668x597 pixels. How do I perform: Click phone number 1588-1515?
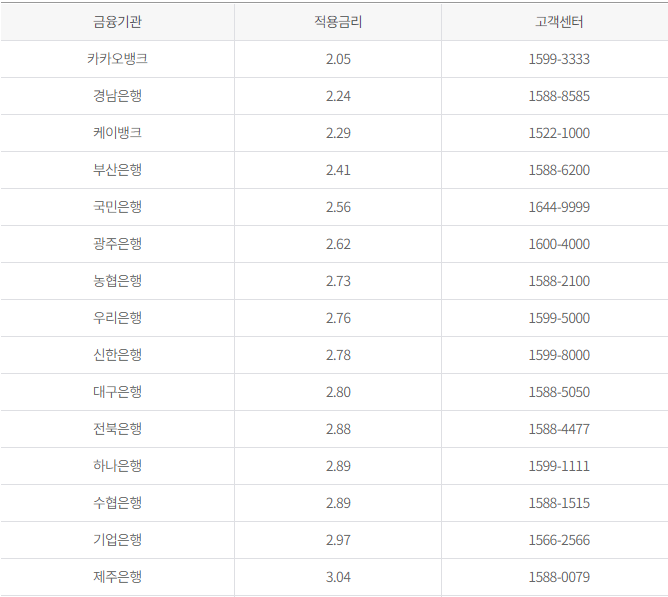(559, 503)
